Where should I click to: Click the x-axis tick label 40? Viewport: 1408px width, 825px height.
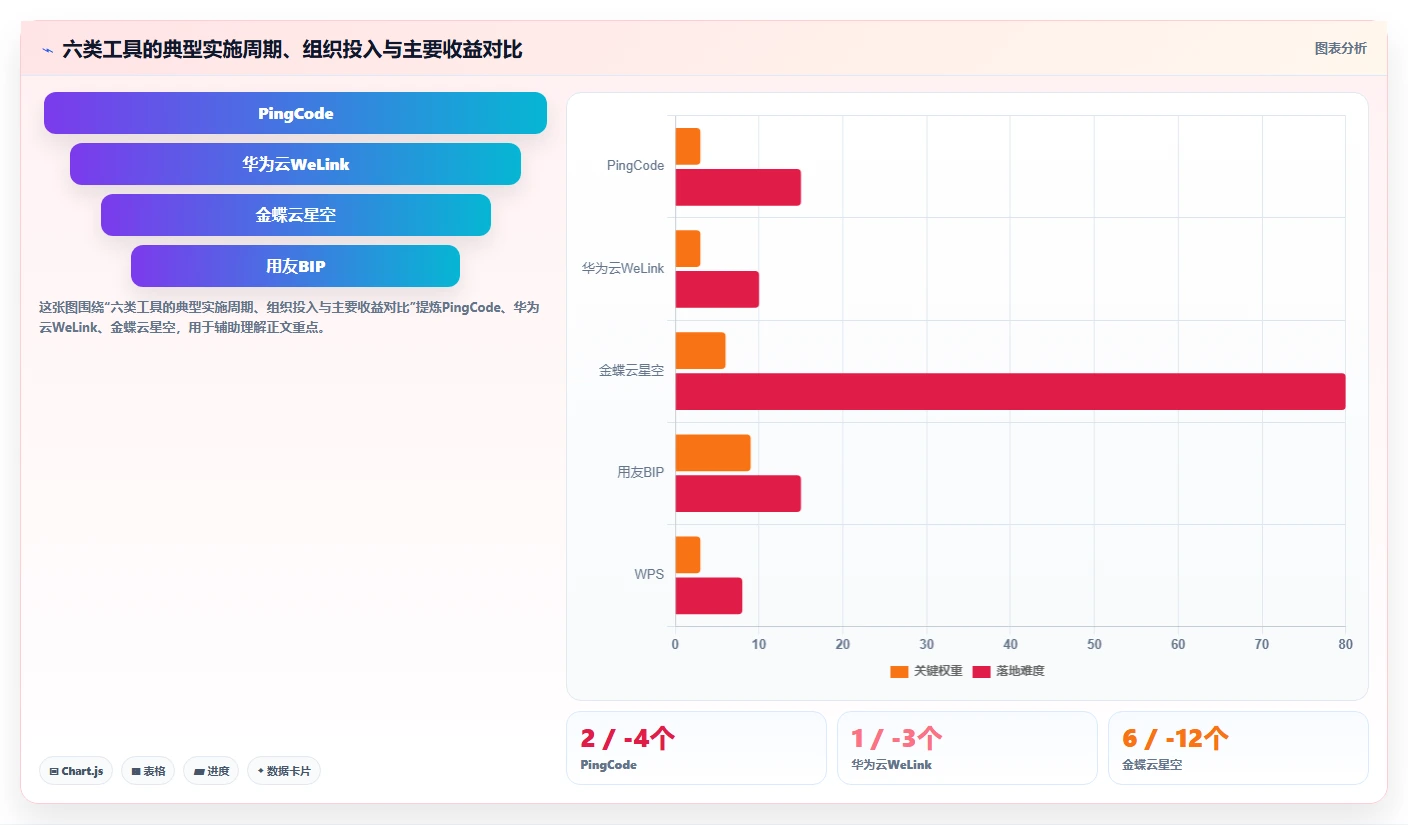(x=1010, y=644)
